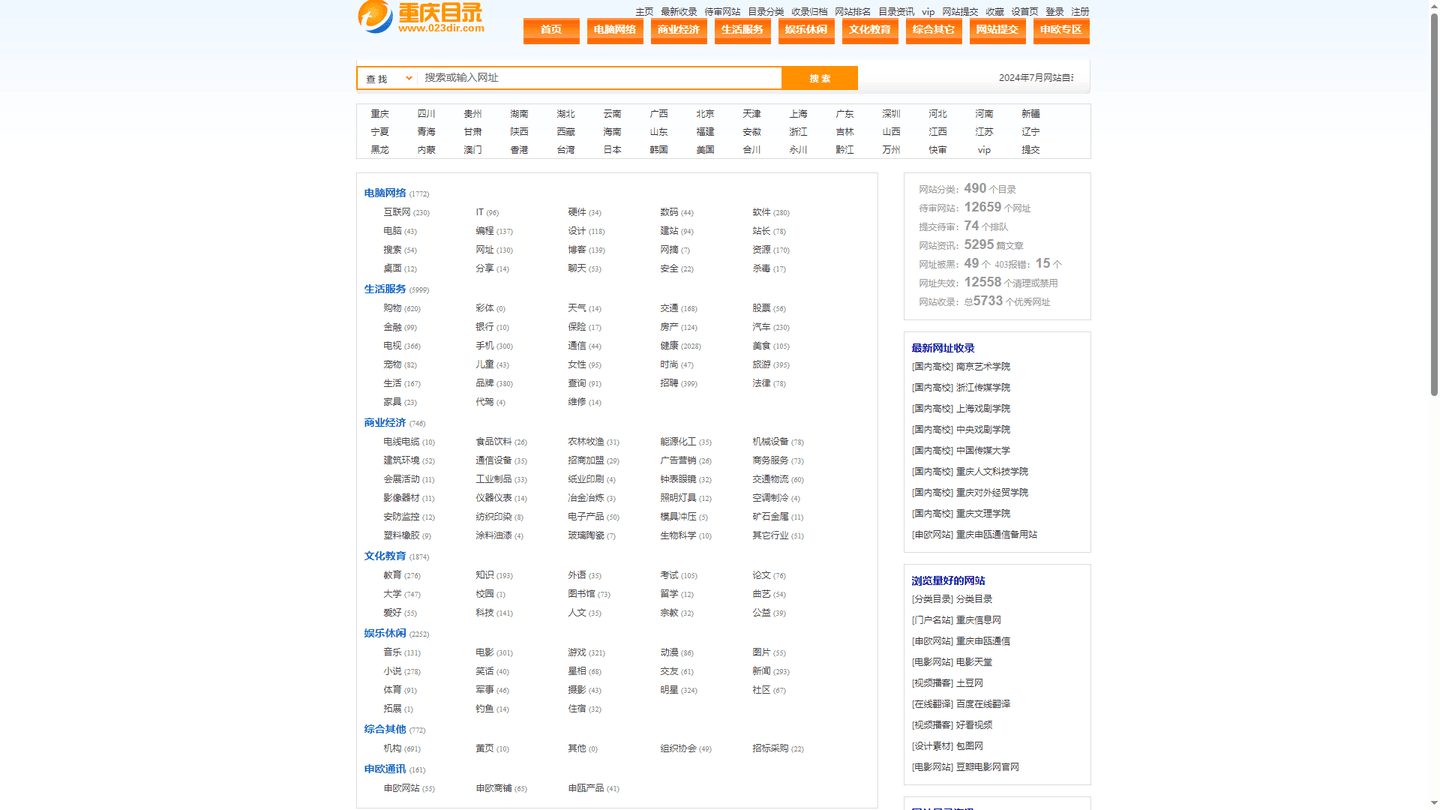Screen dimensions: 1440x810
Task: Choose the 重庆 region link
Action: point(380,114)
